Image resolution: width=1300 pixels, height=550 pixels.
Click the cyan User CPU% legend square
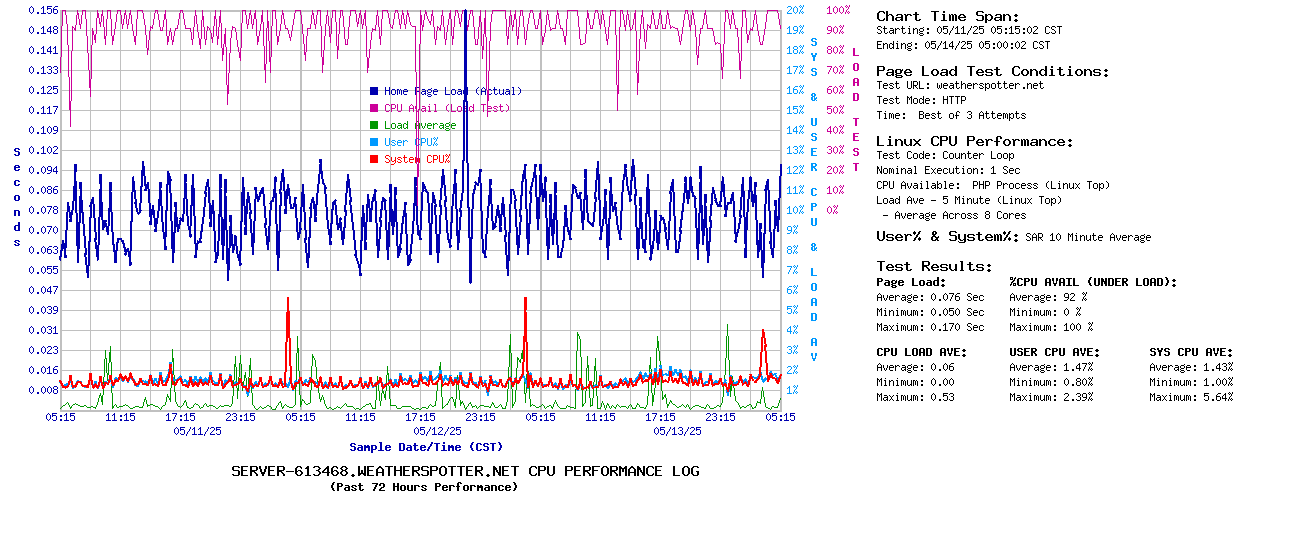pos(374,142)
